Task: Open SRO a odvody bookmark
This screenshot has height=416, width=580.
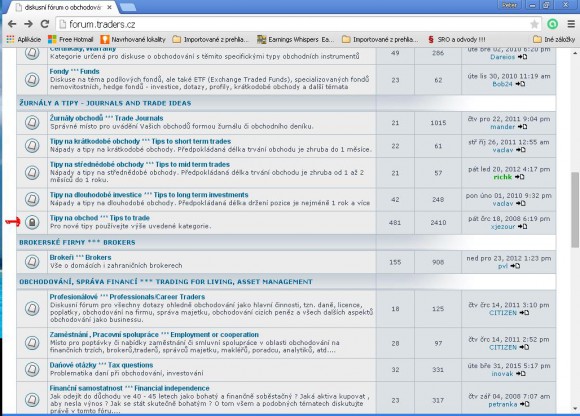Action: [x=457, y=39]
